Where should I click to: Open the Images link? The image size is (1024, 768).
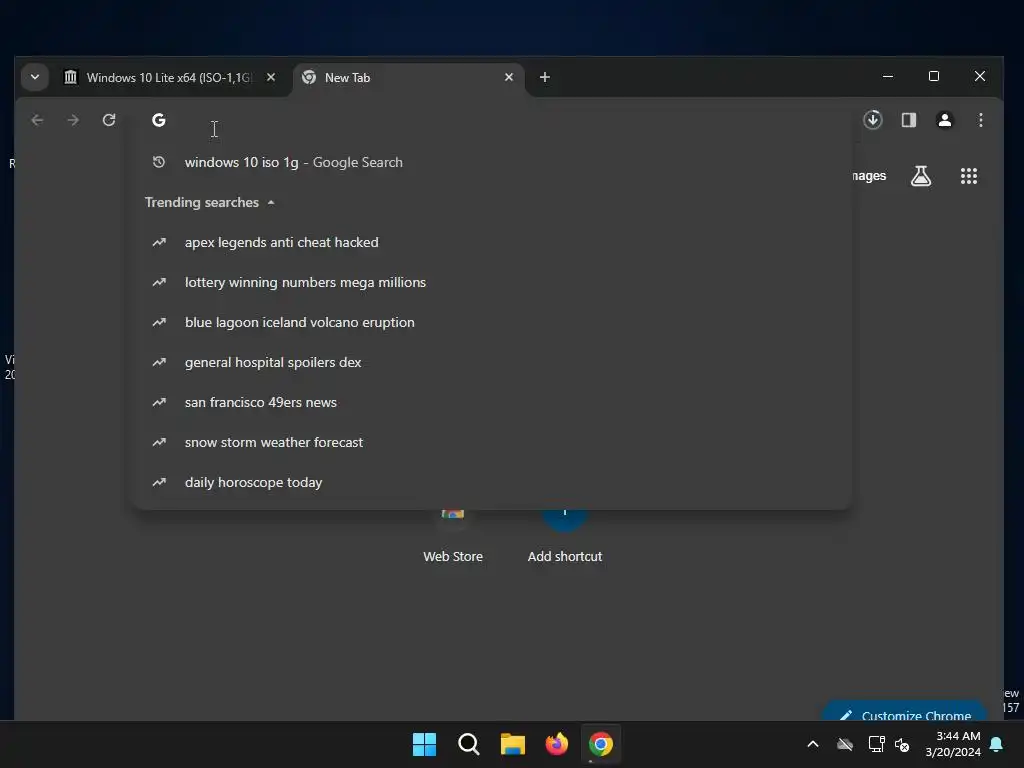(869, 176)
